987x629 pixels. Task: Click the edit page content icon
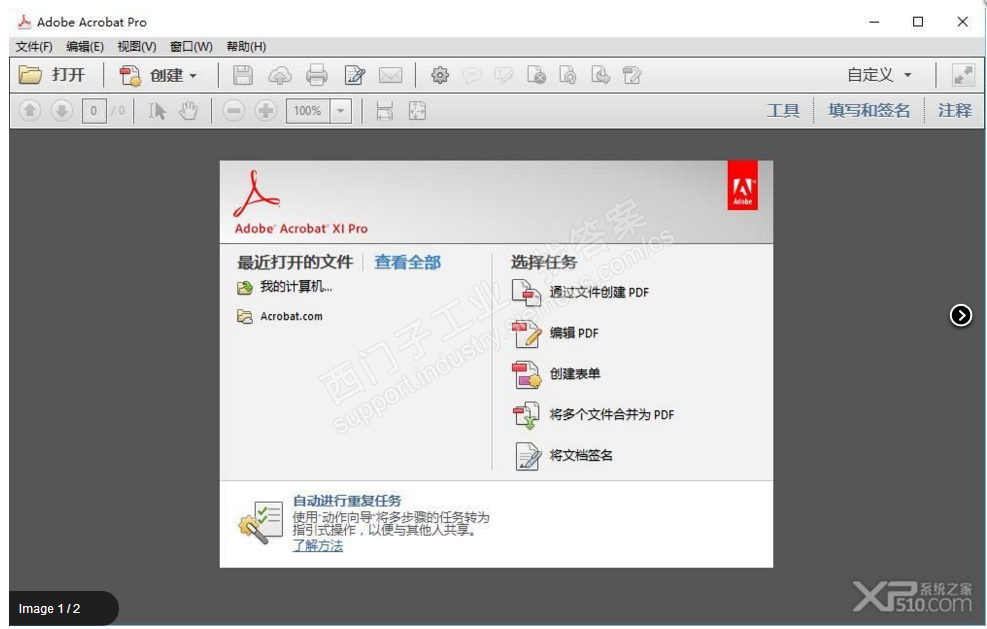pos(632,76)
